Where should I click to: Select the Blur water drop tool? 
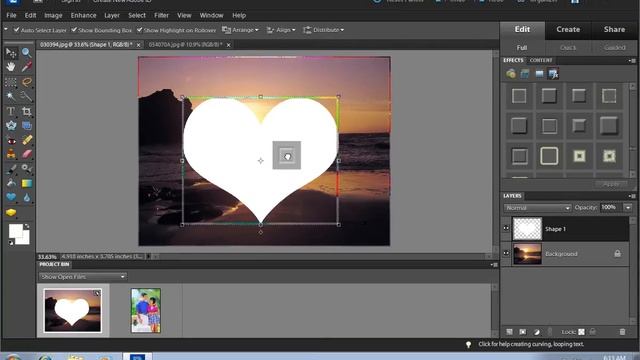click(27, 198)
